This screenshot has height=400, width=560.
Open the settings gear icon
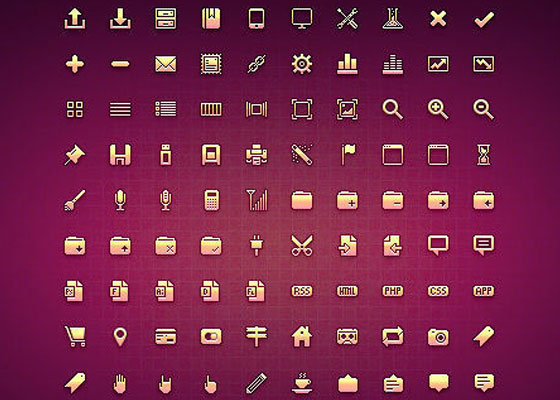[302, 64]
